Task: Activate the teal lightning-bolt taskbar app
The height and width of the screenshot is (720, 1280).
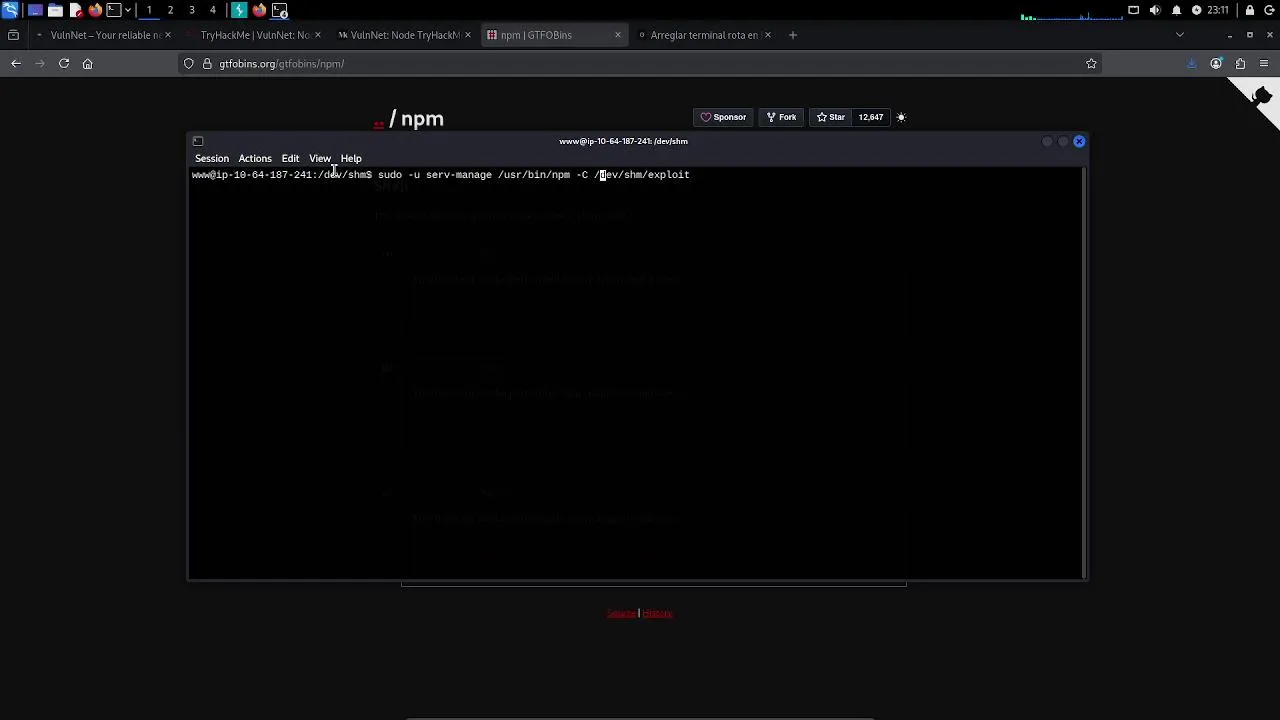Action: click(x=239, y=10)
